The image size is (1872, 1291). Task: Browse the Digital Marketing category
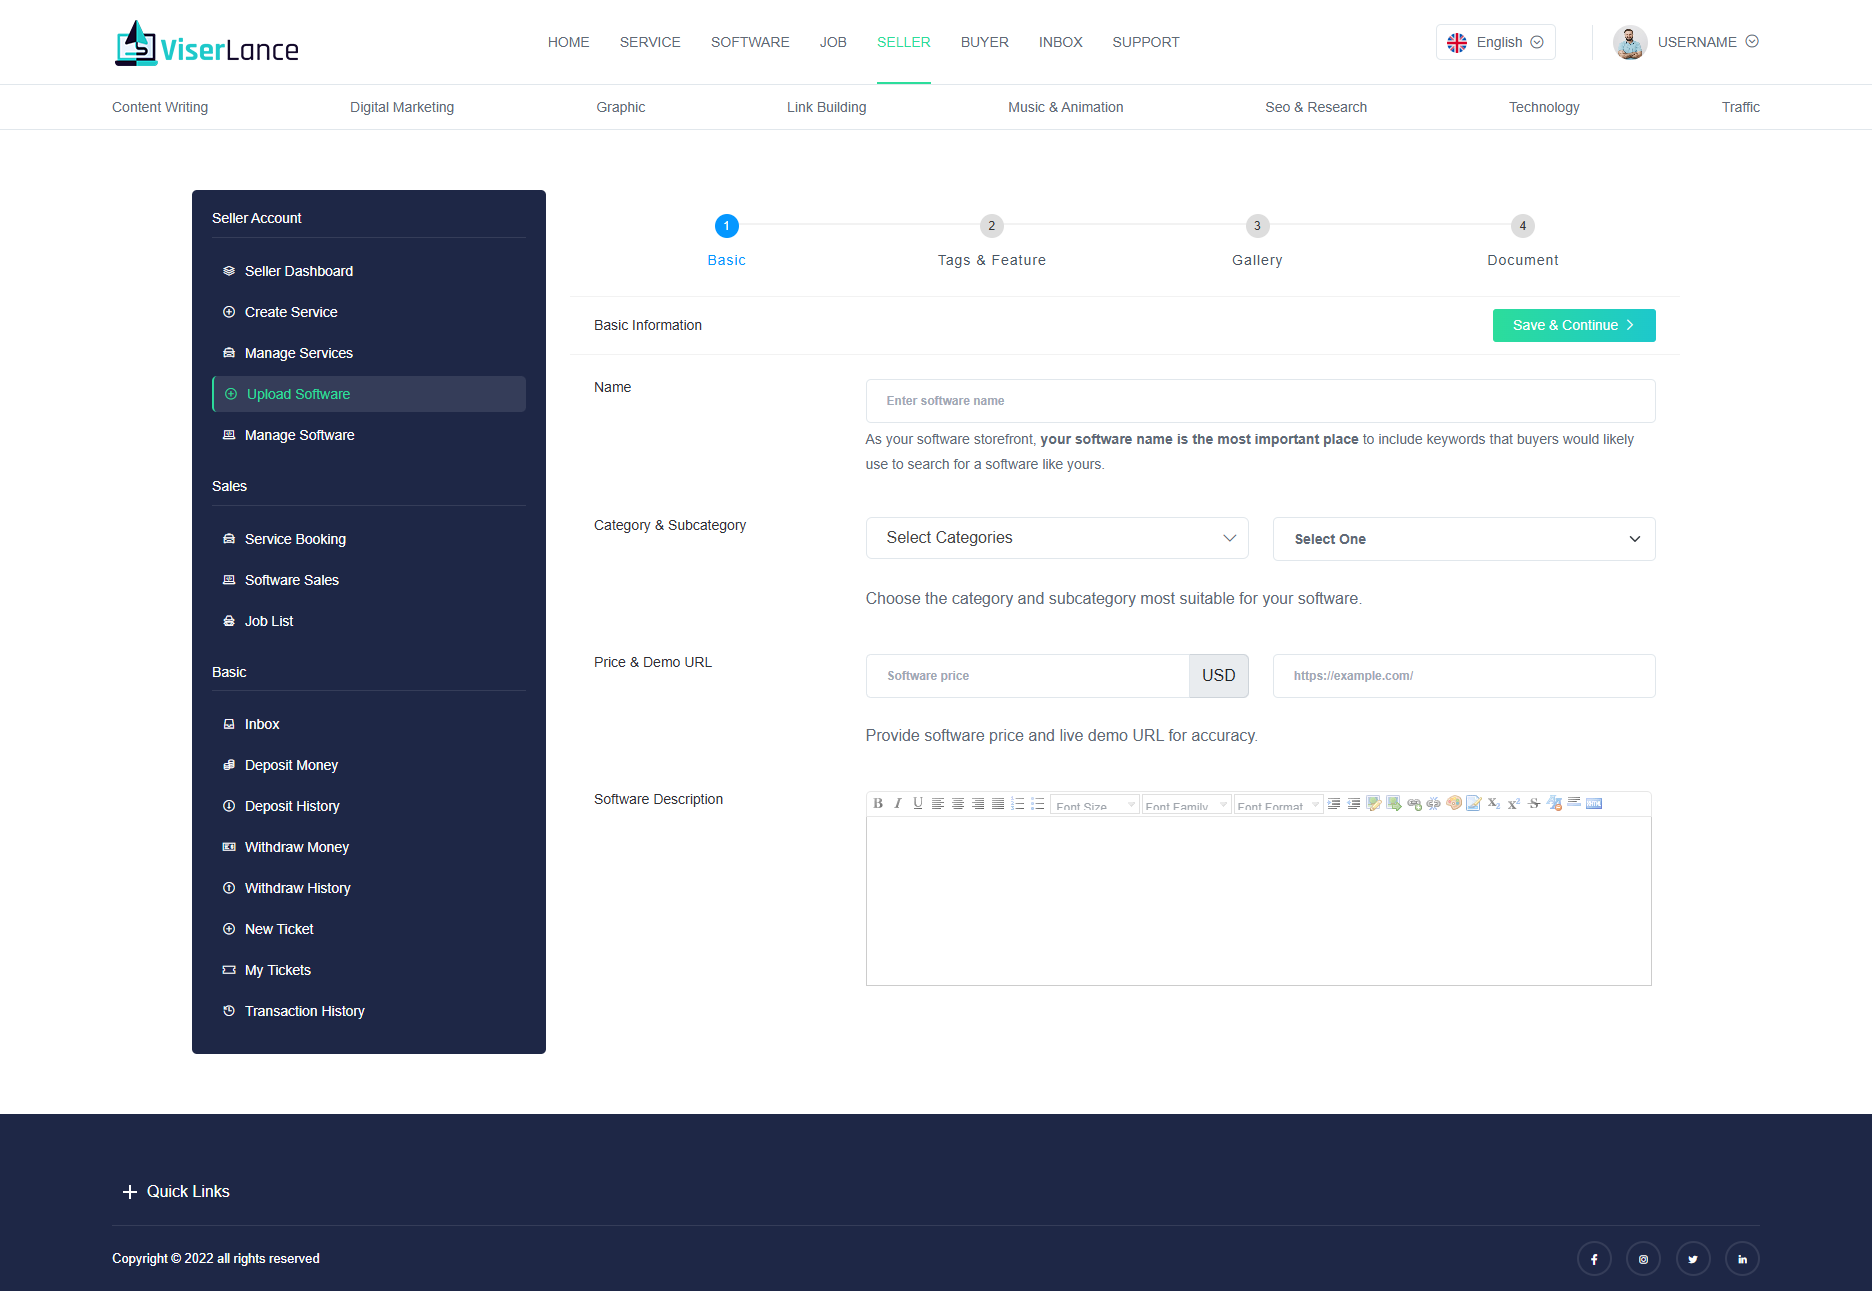click(x=402, y=107)
